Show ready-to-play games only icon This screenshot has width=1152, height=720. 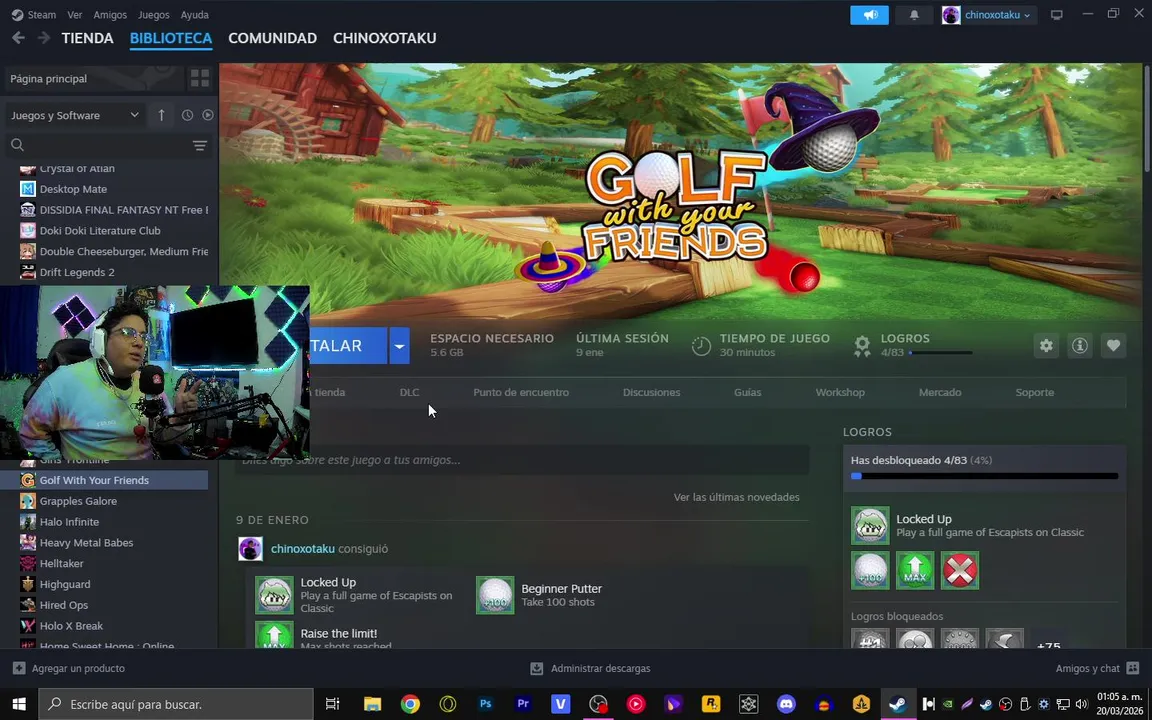(x=208, y=115)
